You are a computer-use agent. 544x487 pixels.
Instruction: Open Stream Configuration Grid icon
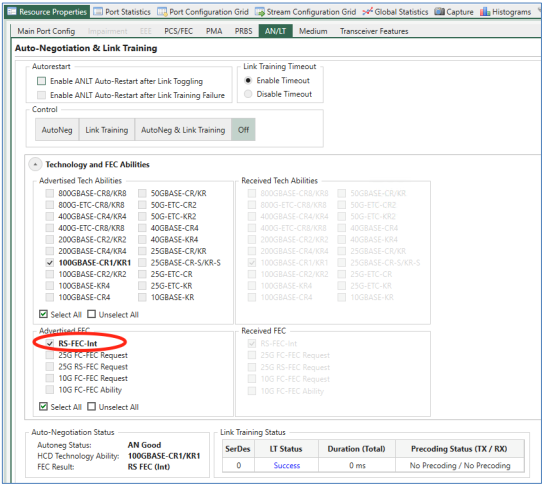click(260, 12)
